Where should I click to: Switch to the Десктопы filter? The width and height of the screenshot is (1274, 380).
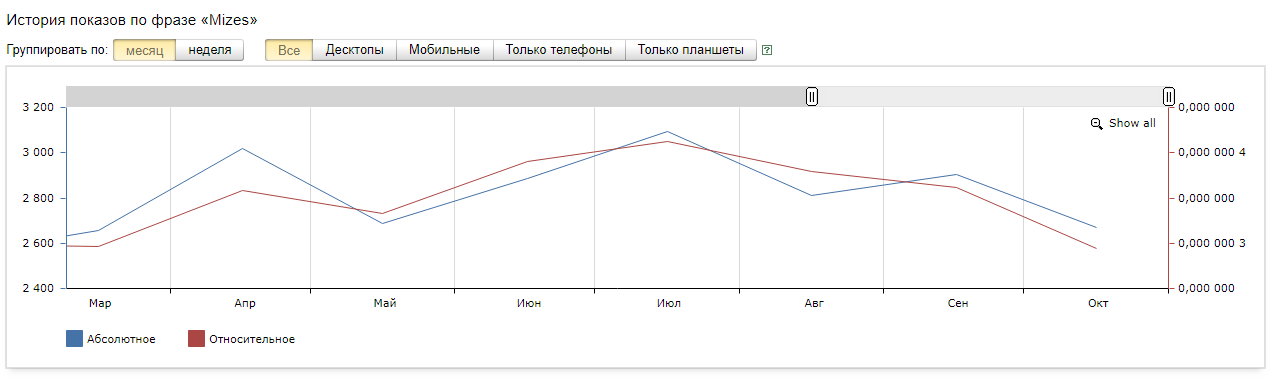pyautogui.click(x=355, y=50)
